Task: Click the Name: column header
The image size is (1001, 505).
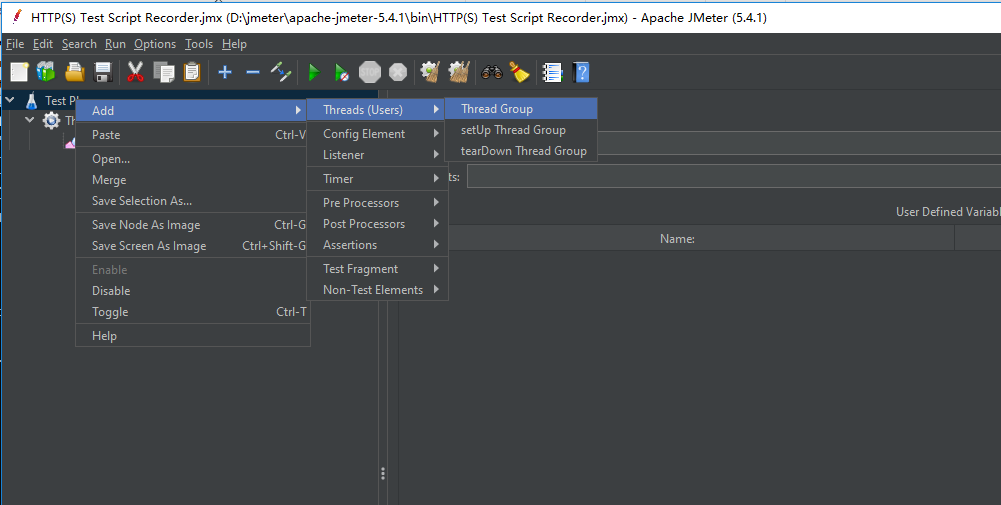Action: click(x=677, y=239)
